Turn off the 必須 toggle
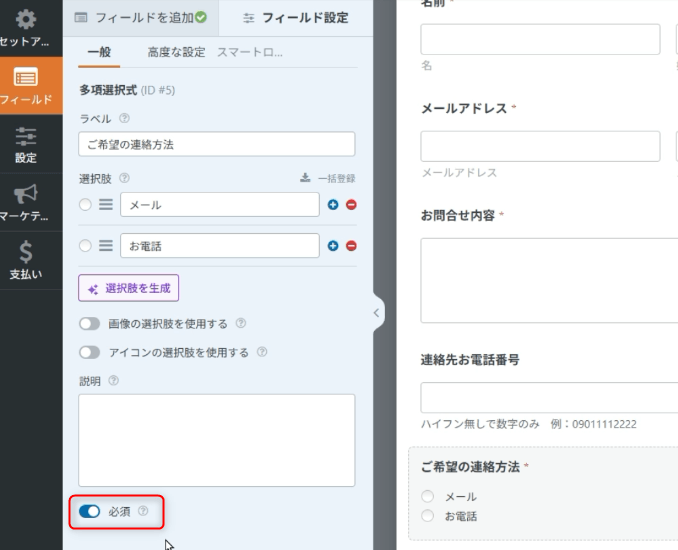This screenshot has height=550, width=678. pyautogui.click(x=90, y=512)
